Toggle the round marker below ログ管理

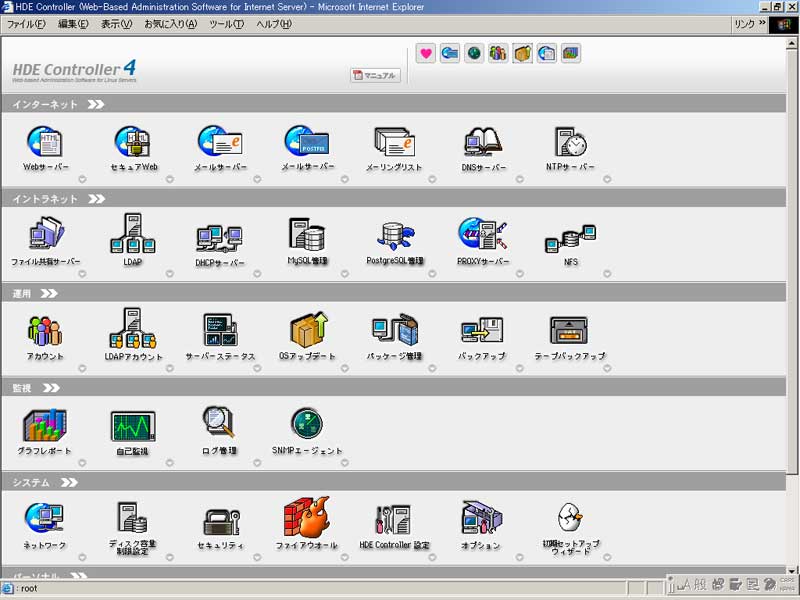[257, 463]
